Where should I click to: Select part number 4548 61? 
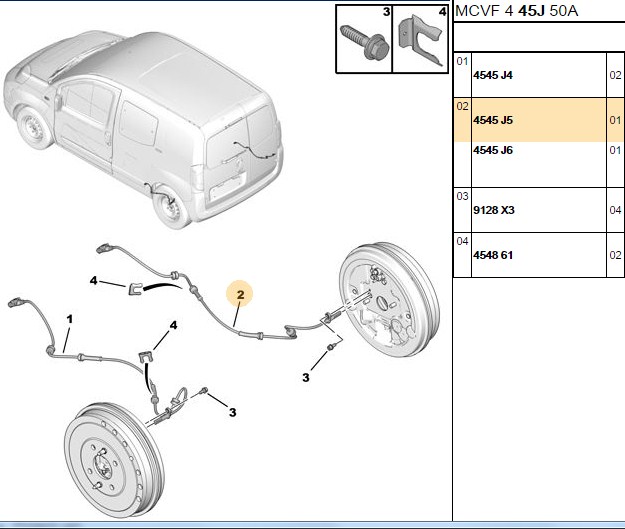pyautogui.click(x=493, y=255)
